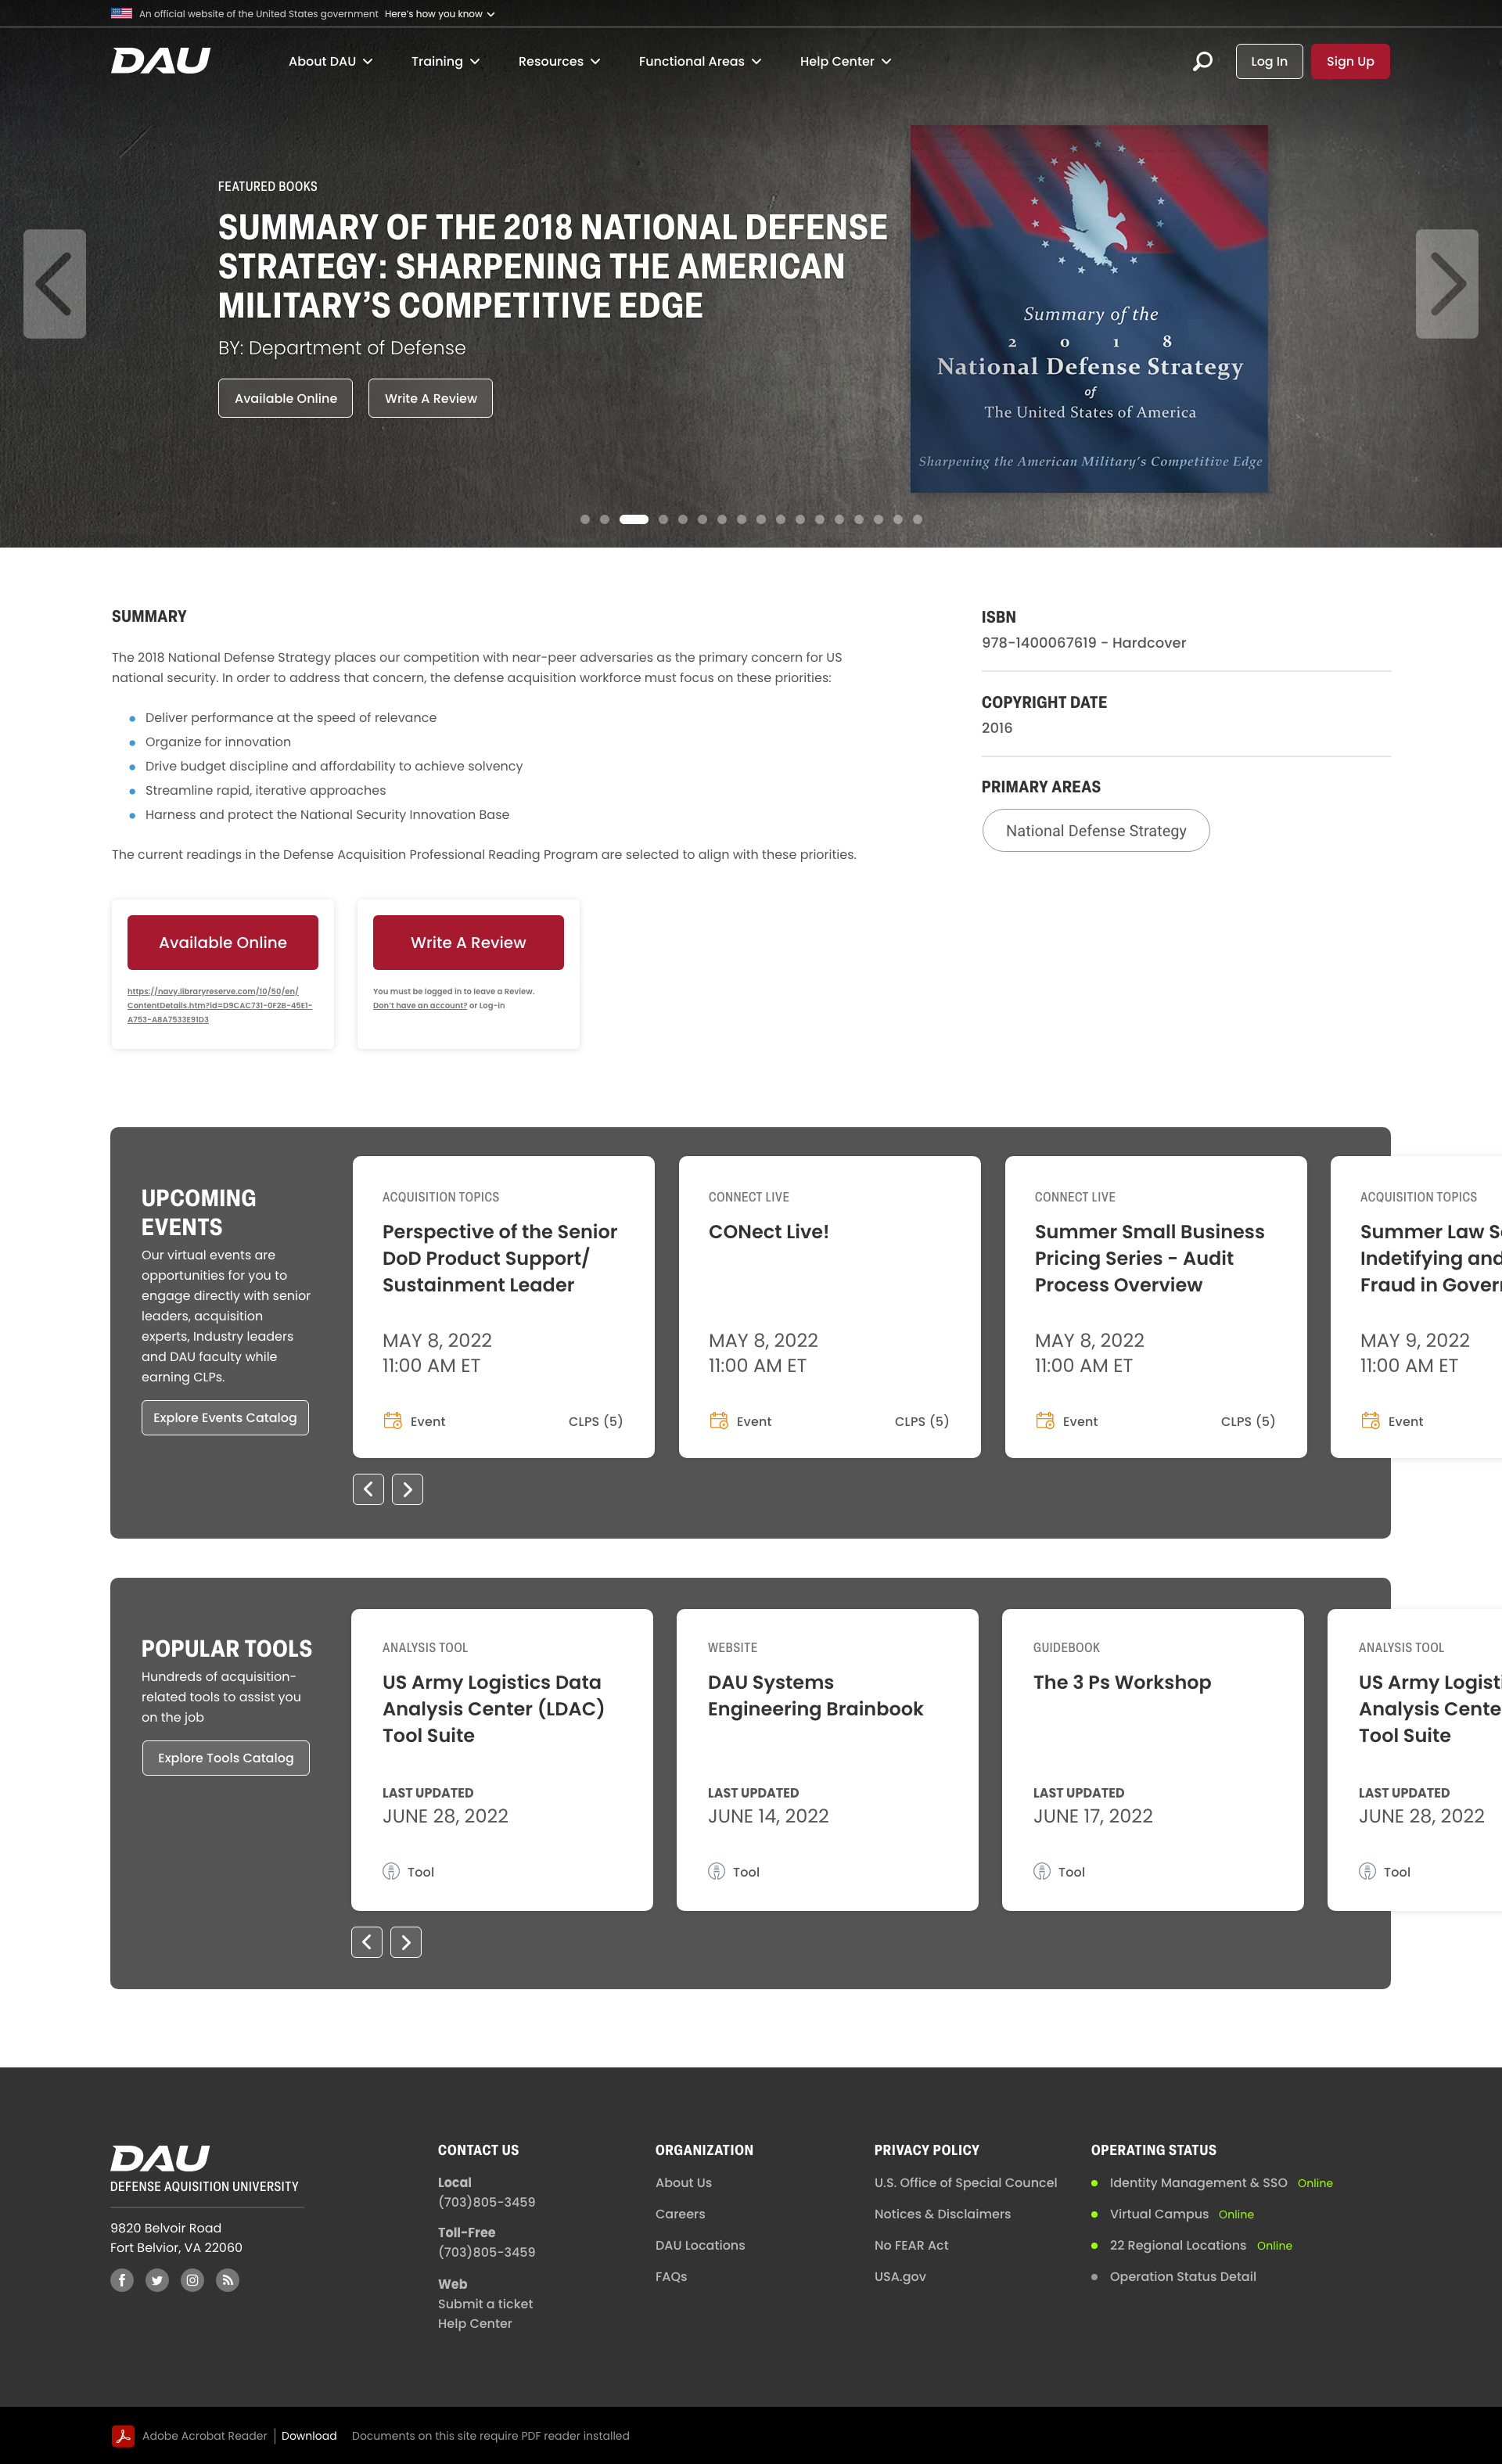Viewport: 1502px width, 2464px height.
Task: Click Identity Management & SSO status link
Action: point(1198,2182)
